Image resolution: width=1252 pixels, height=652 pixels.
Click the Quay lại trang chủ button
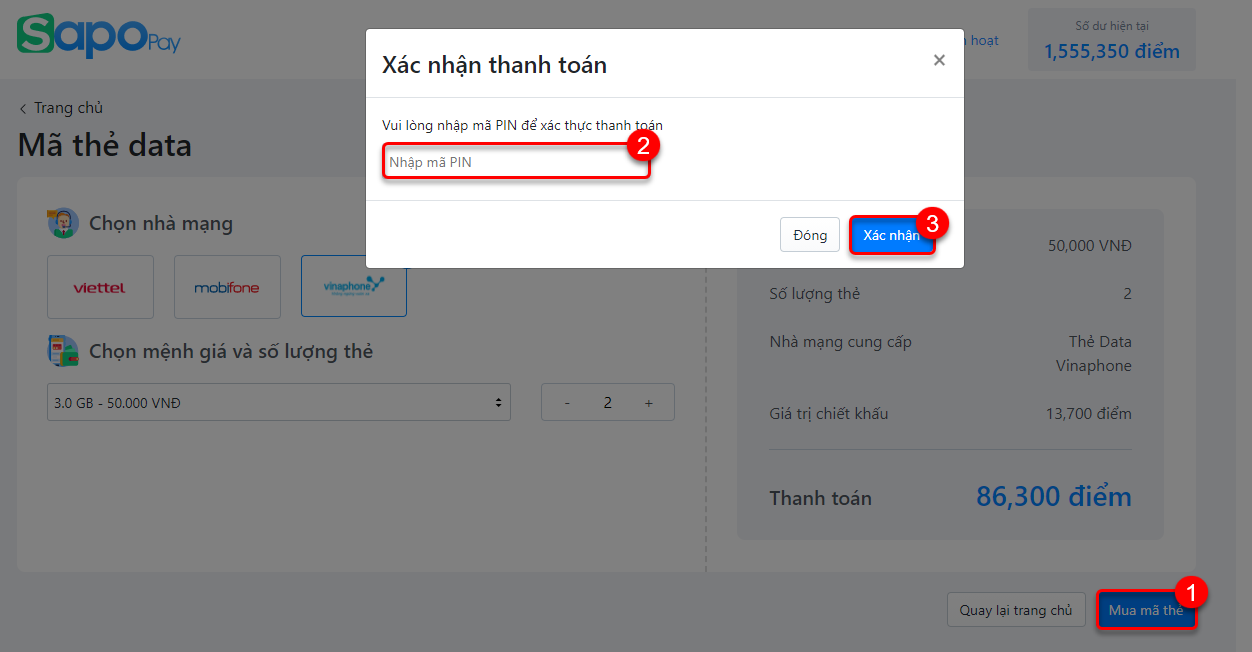pos(1016,610)
